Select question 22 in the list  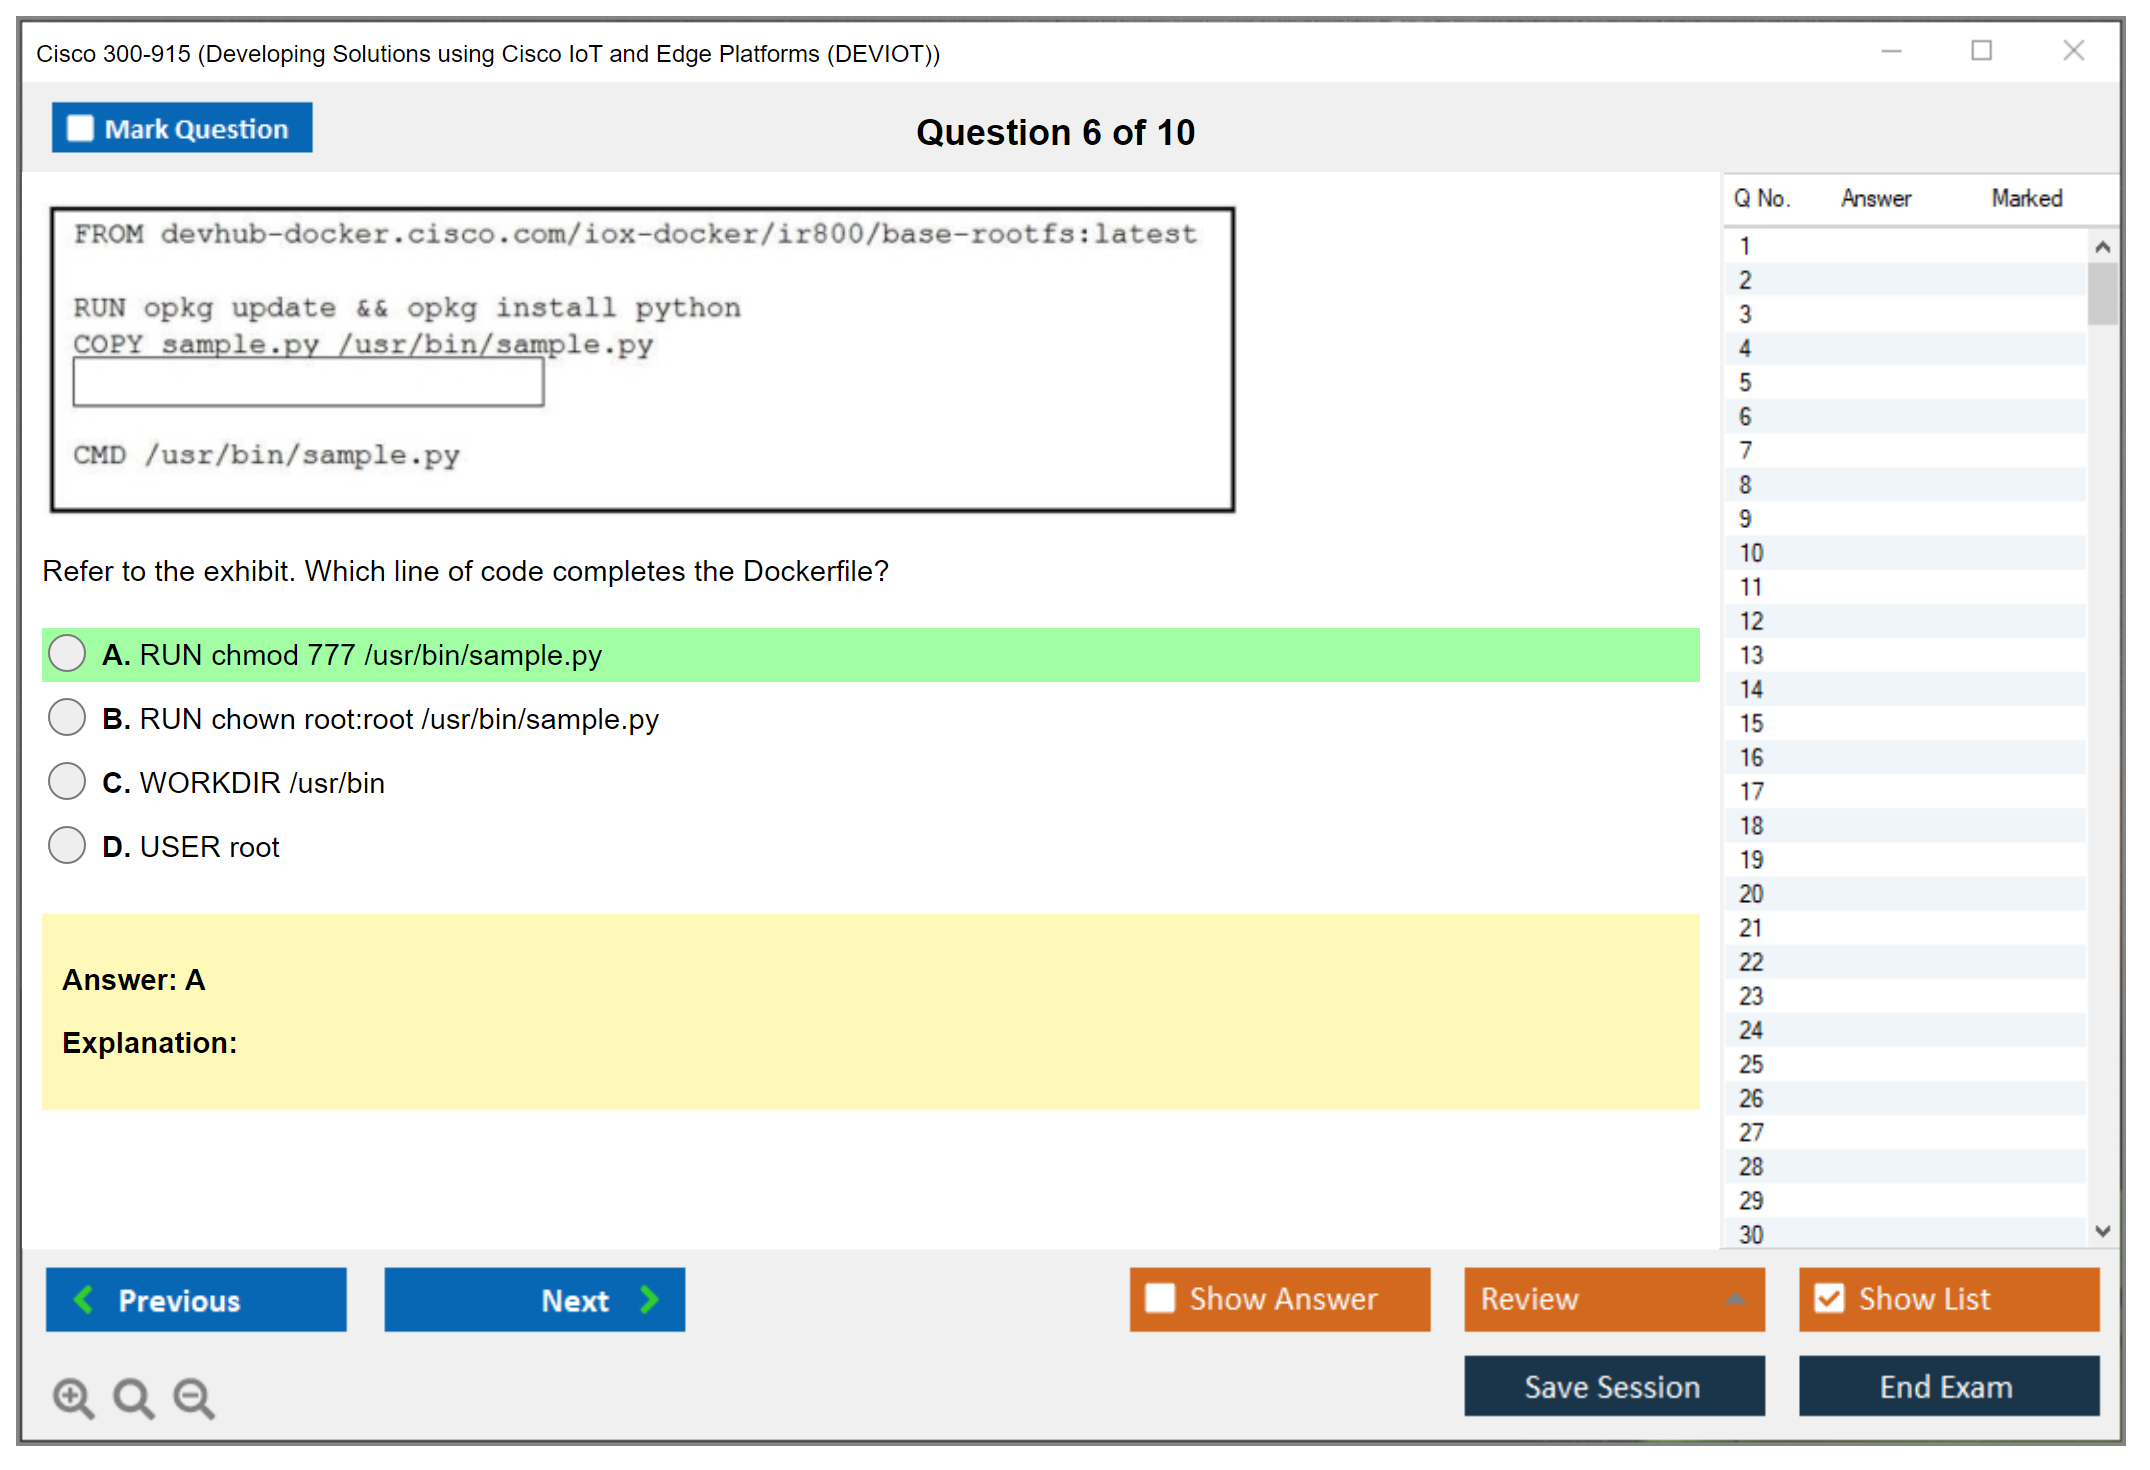pyautogui.click(x=1751, y=962)
